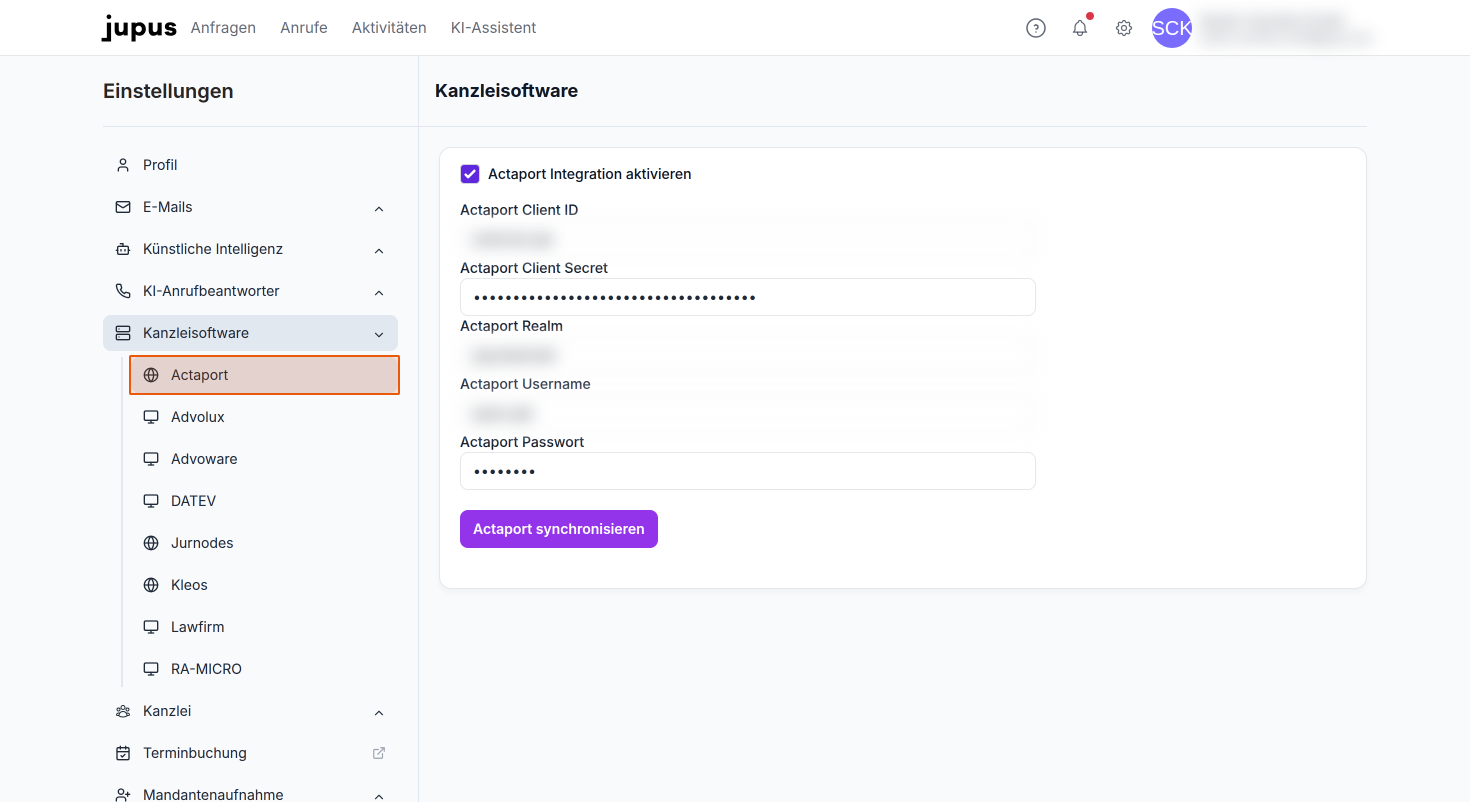Viewport: 1470px width, 802px height.
Task: Expand the KI-Anrufbeantworter chevron
Action: (379, 292)
